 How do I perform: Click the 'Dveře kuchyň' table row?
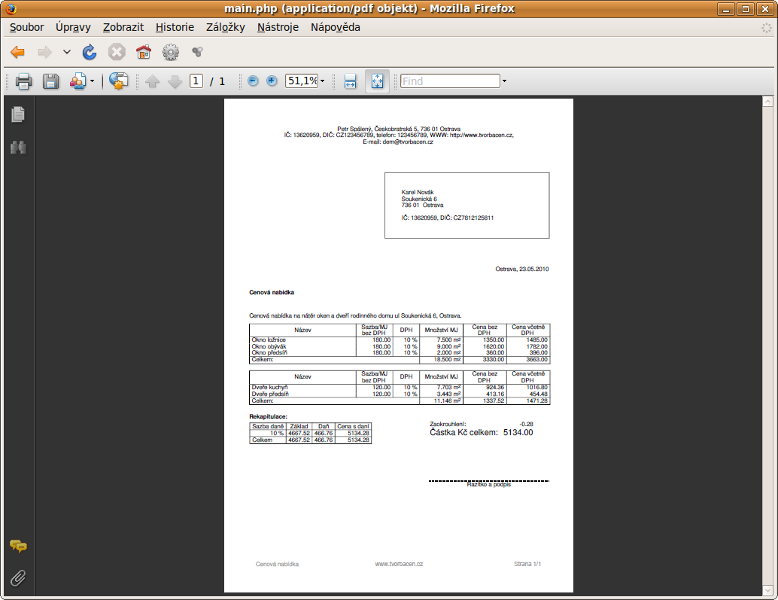(399, 387)
